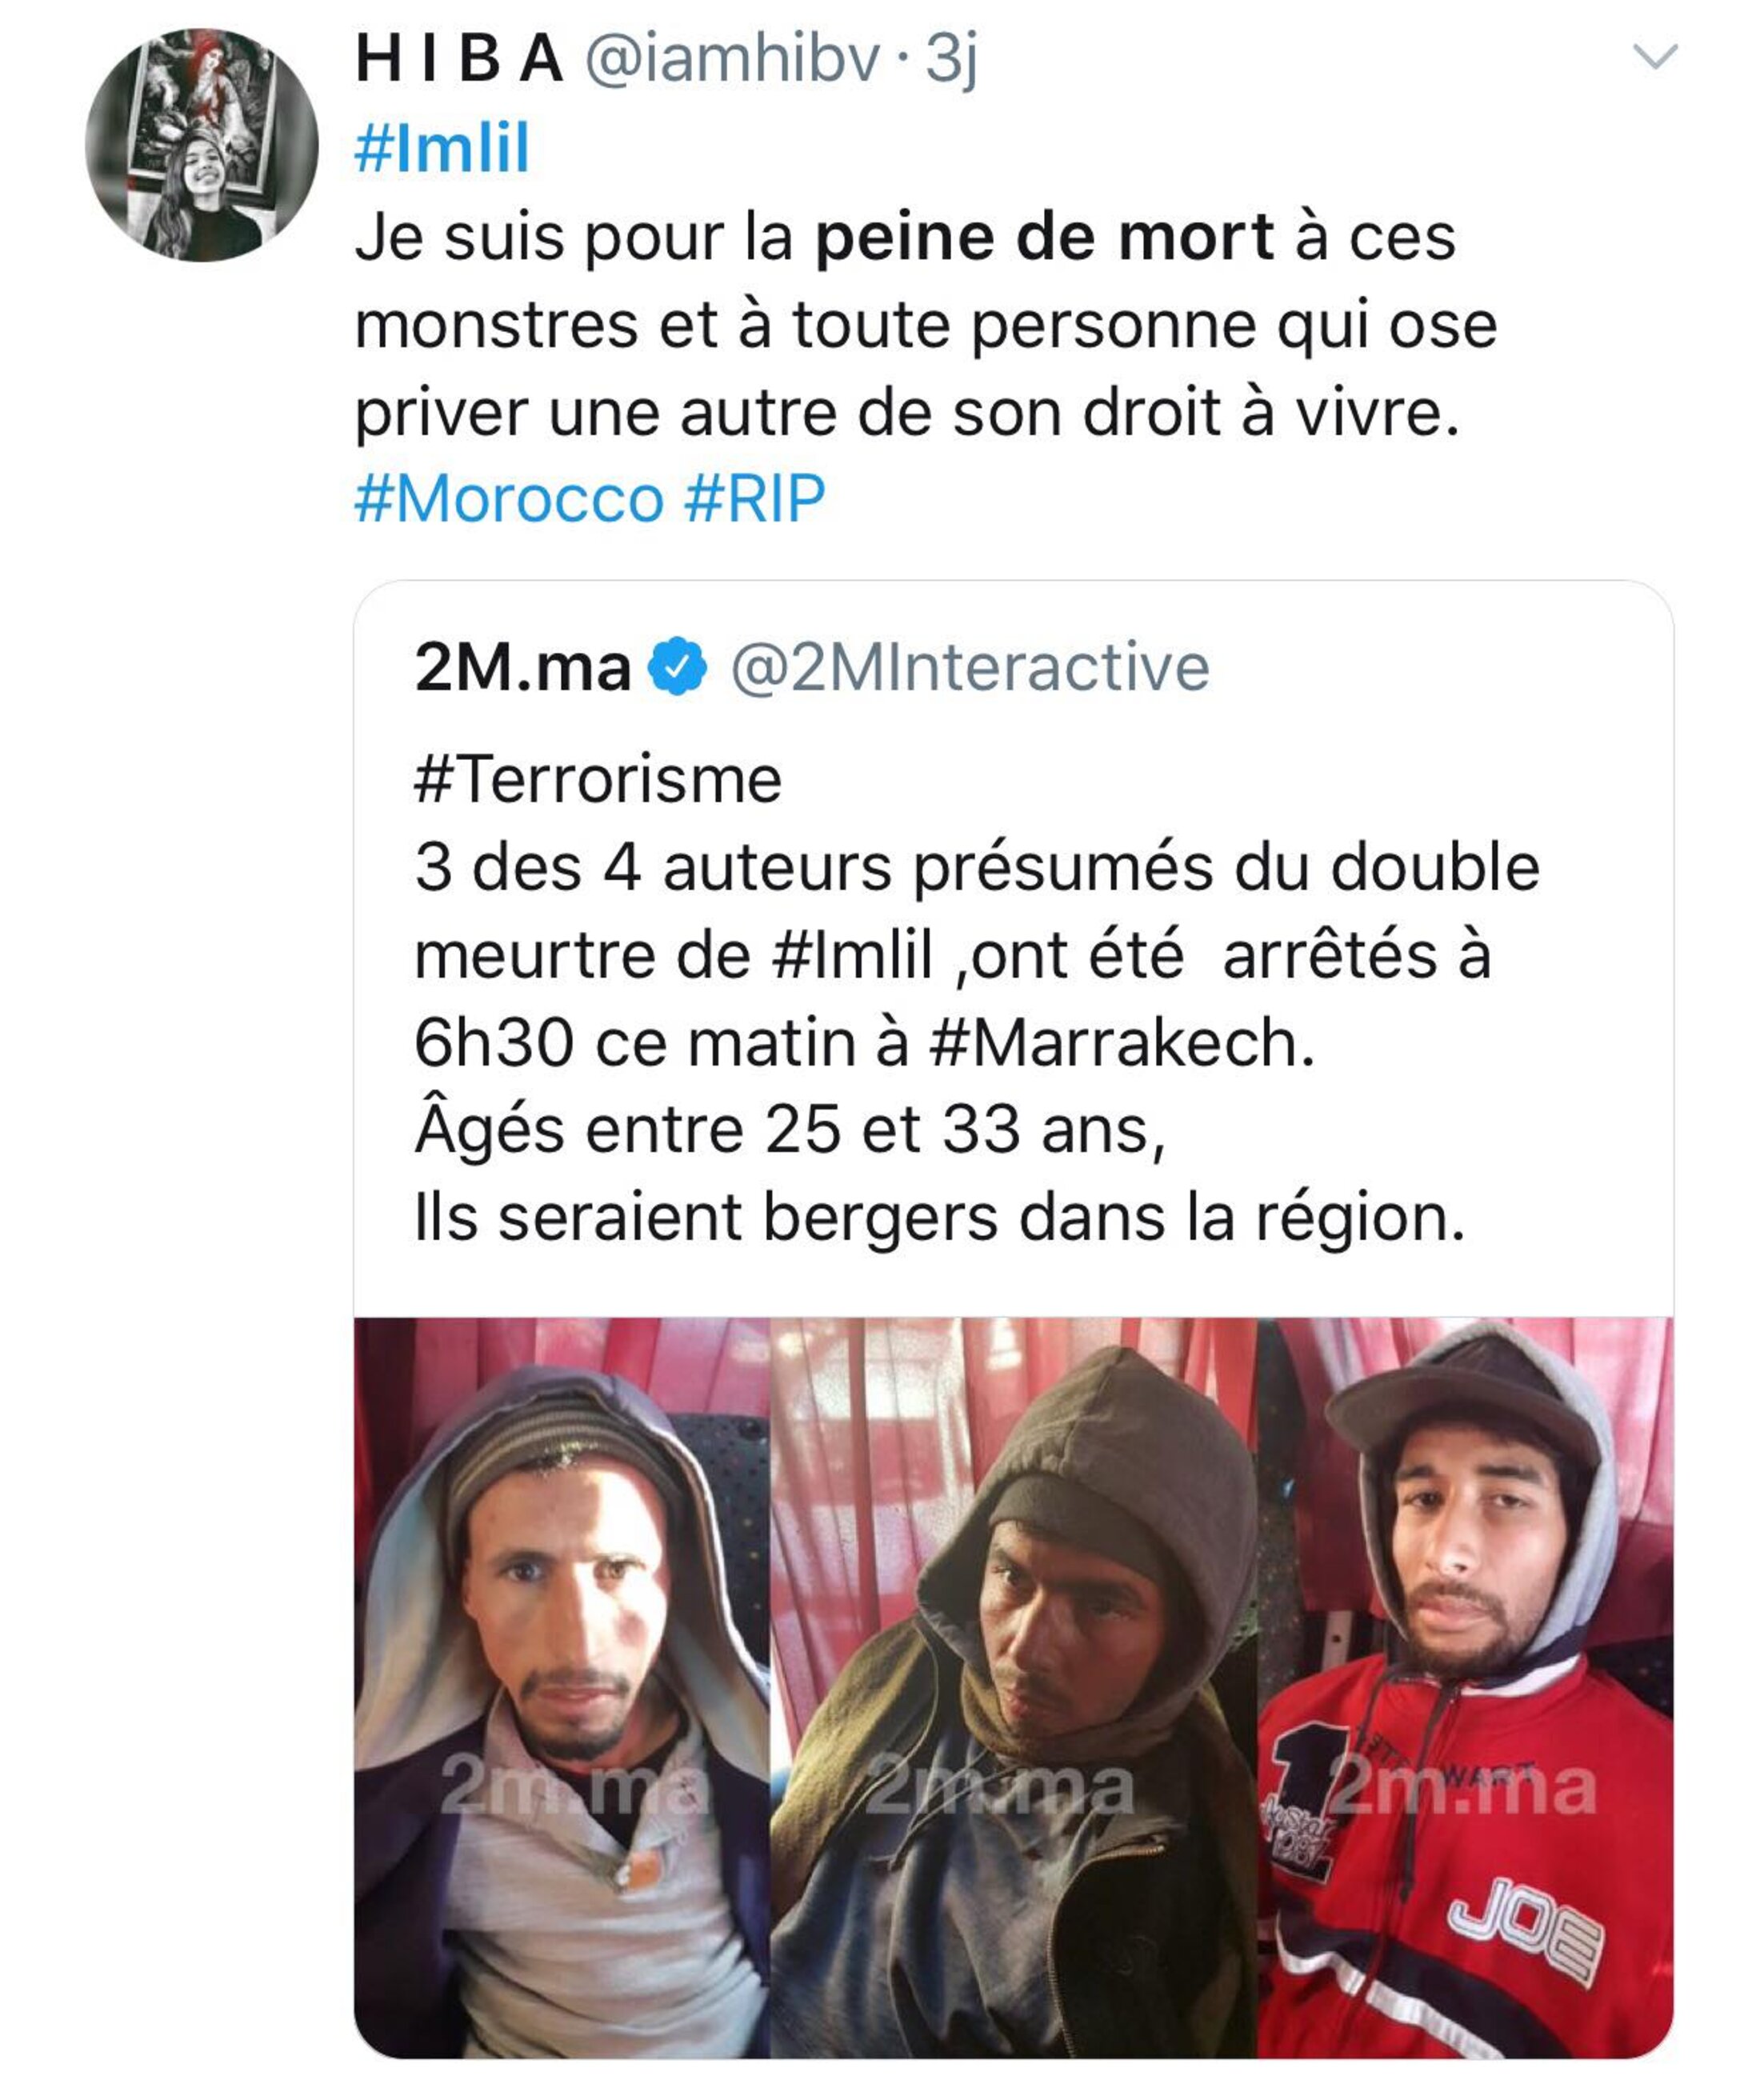Open HIBA display name profile

459,59
